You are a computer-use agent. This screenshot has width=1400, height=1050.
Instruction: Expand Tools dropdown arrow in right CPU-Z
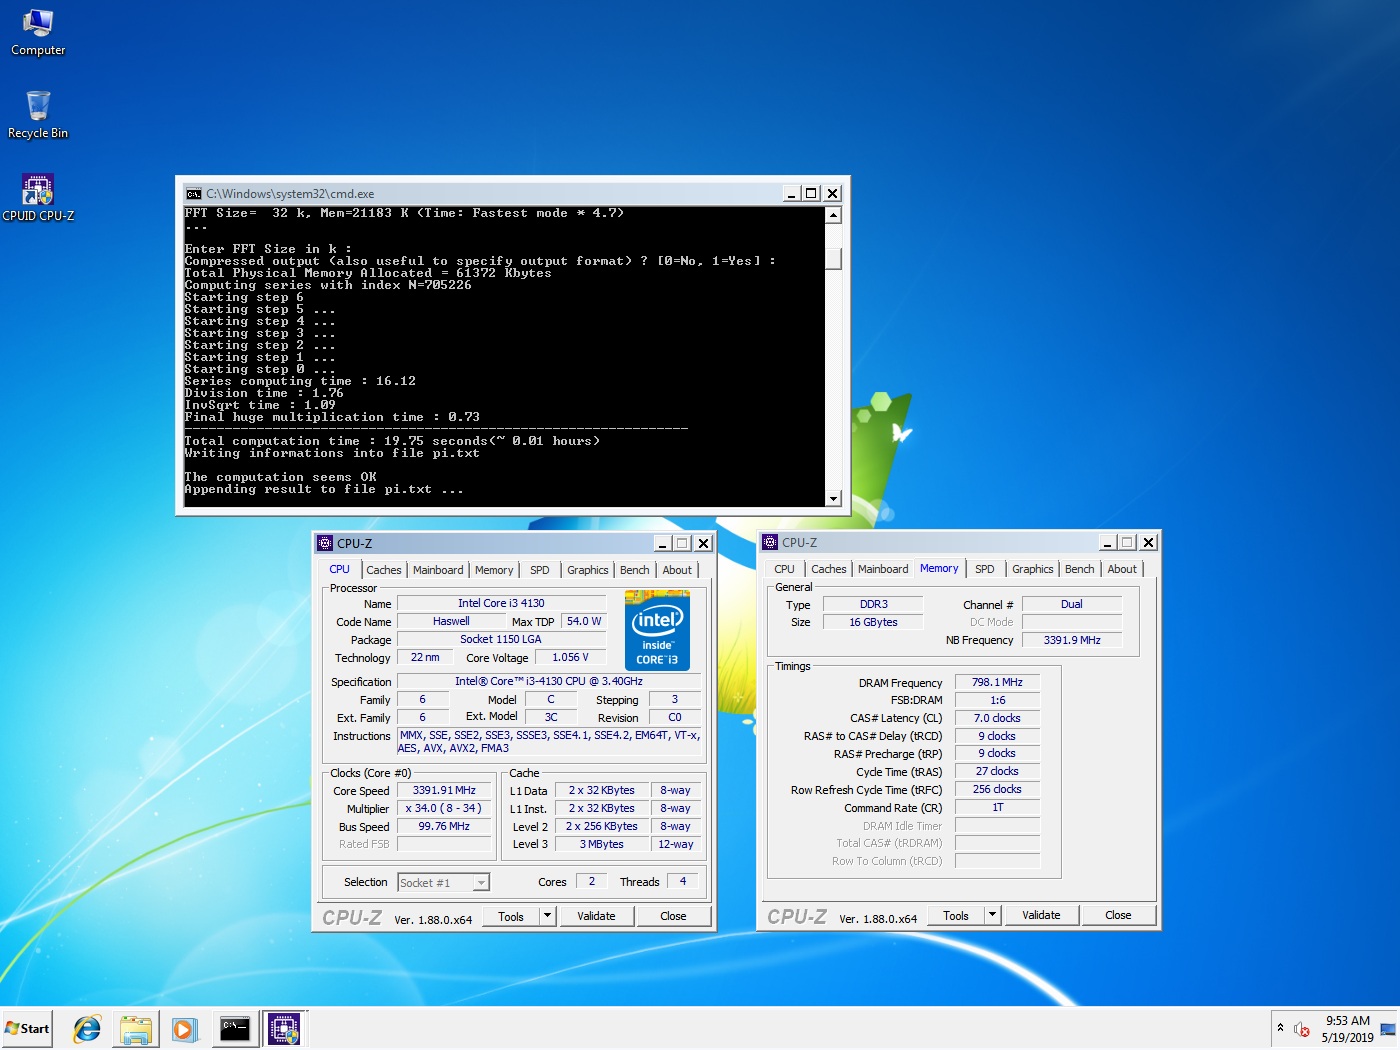992,915
